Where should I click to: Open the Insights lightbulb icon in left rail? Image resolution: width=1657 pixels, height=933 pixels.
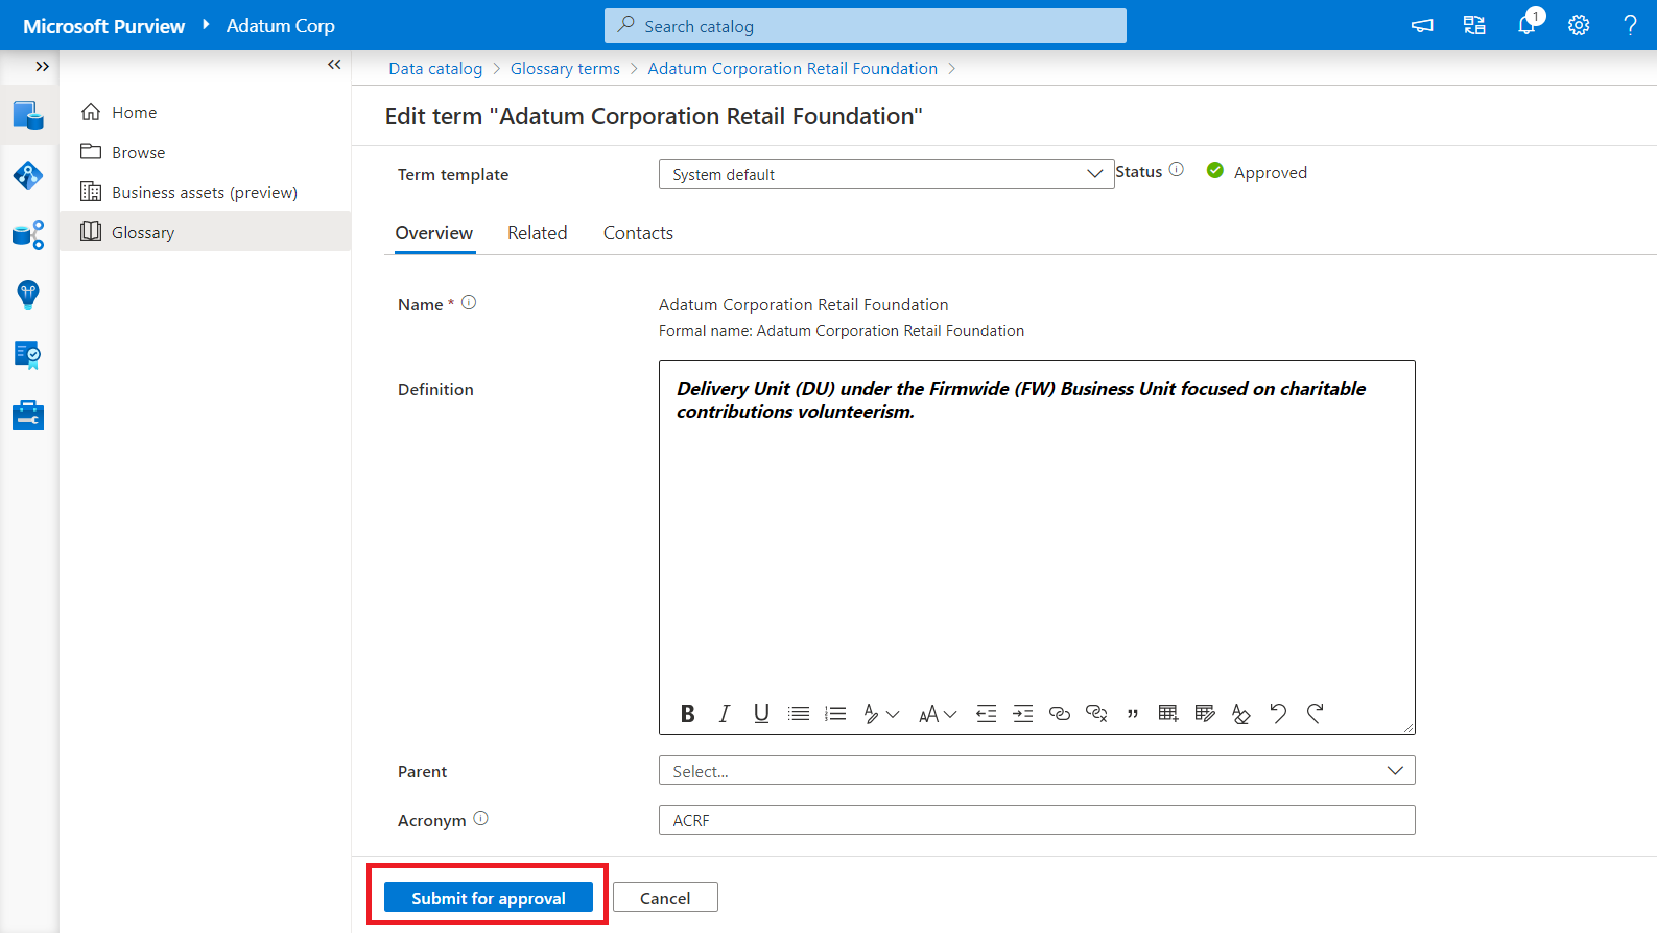[28, 294]
